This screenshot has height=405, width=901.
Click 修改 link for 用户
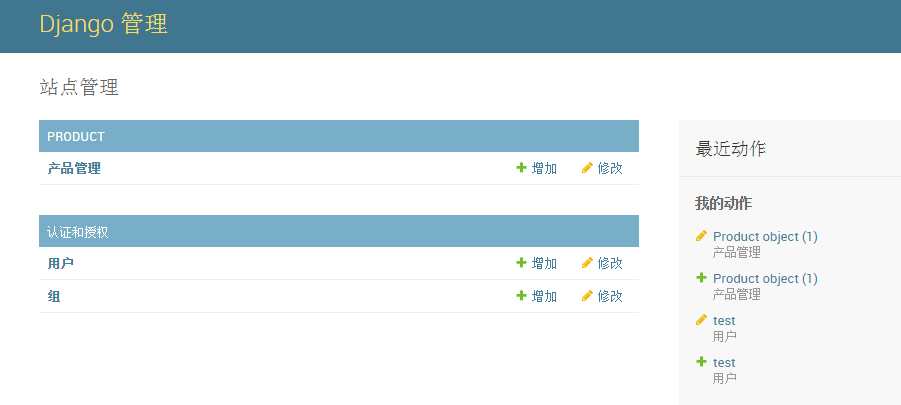point(610,263)
